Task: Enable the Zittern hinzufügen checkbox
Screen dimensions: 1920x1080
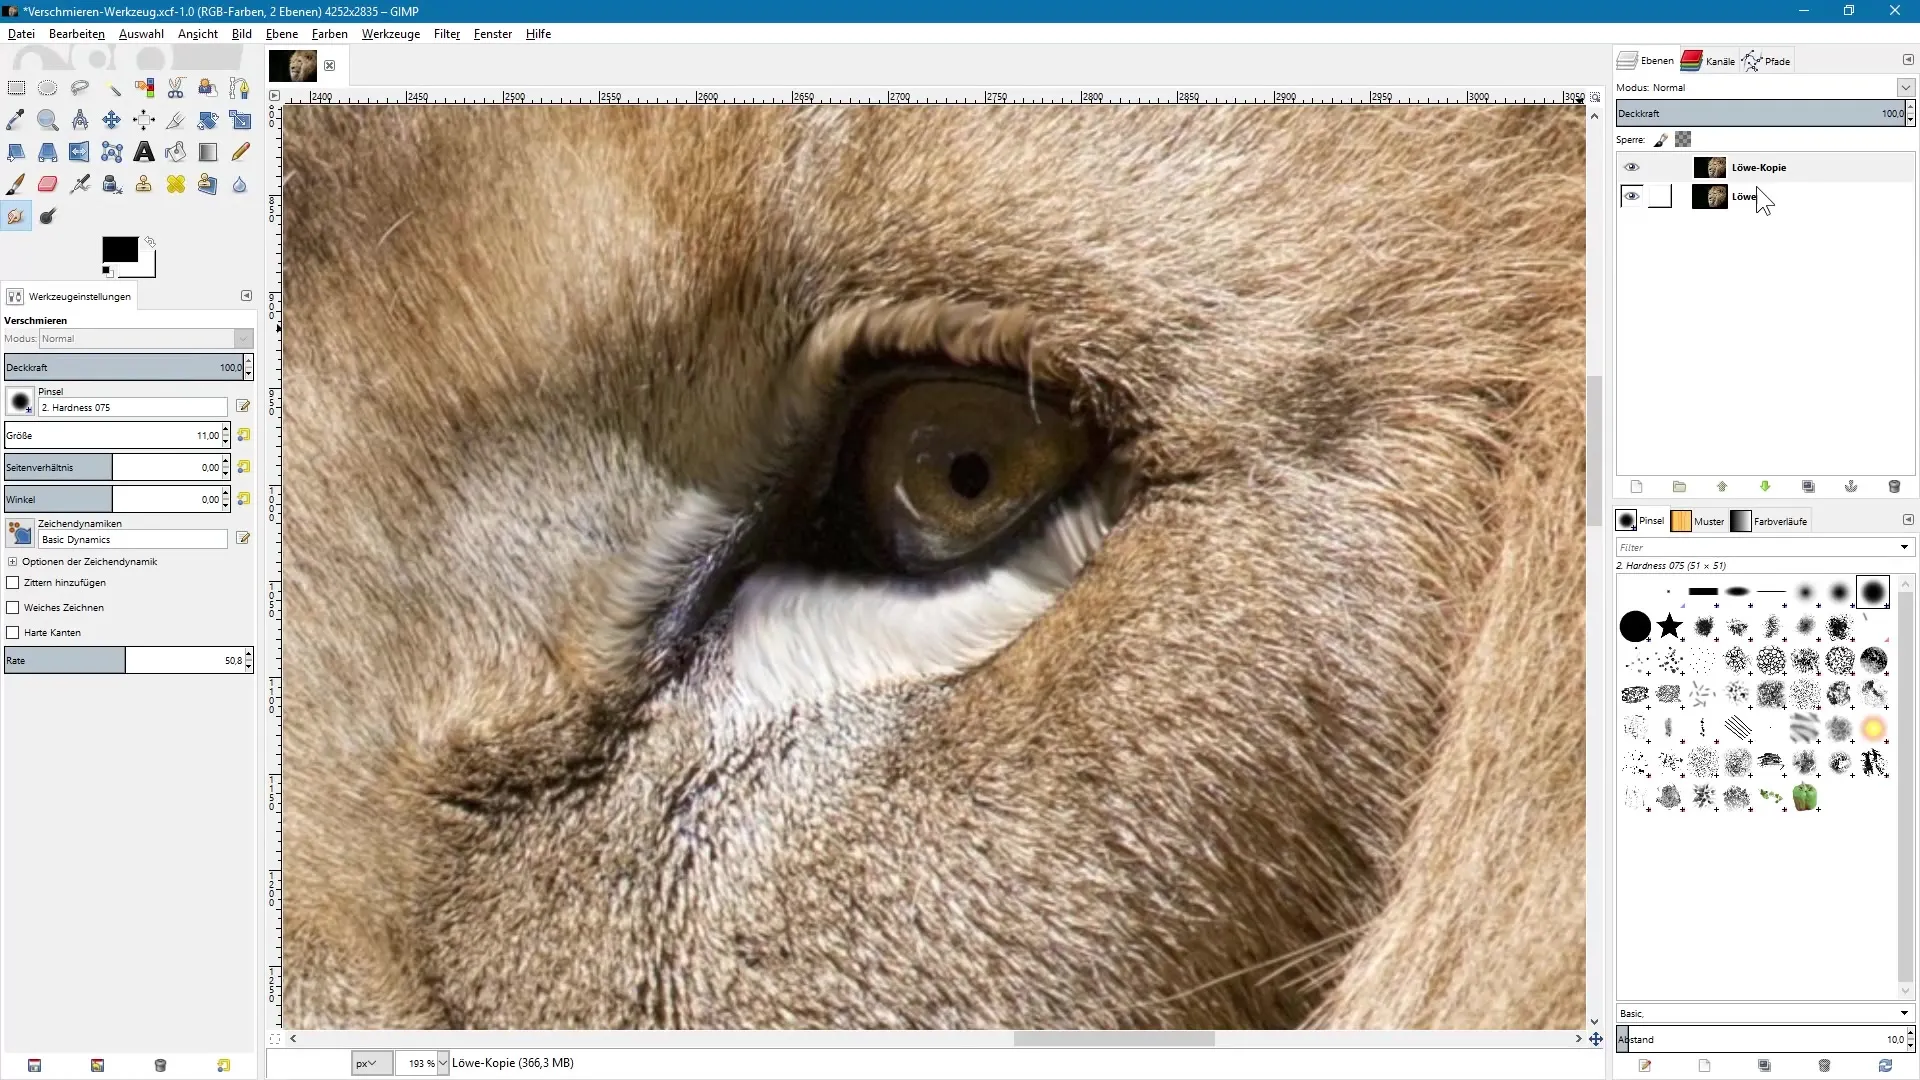Action: (x=13, y=583)
